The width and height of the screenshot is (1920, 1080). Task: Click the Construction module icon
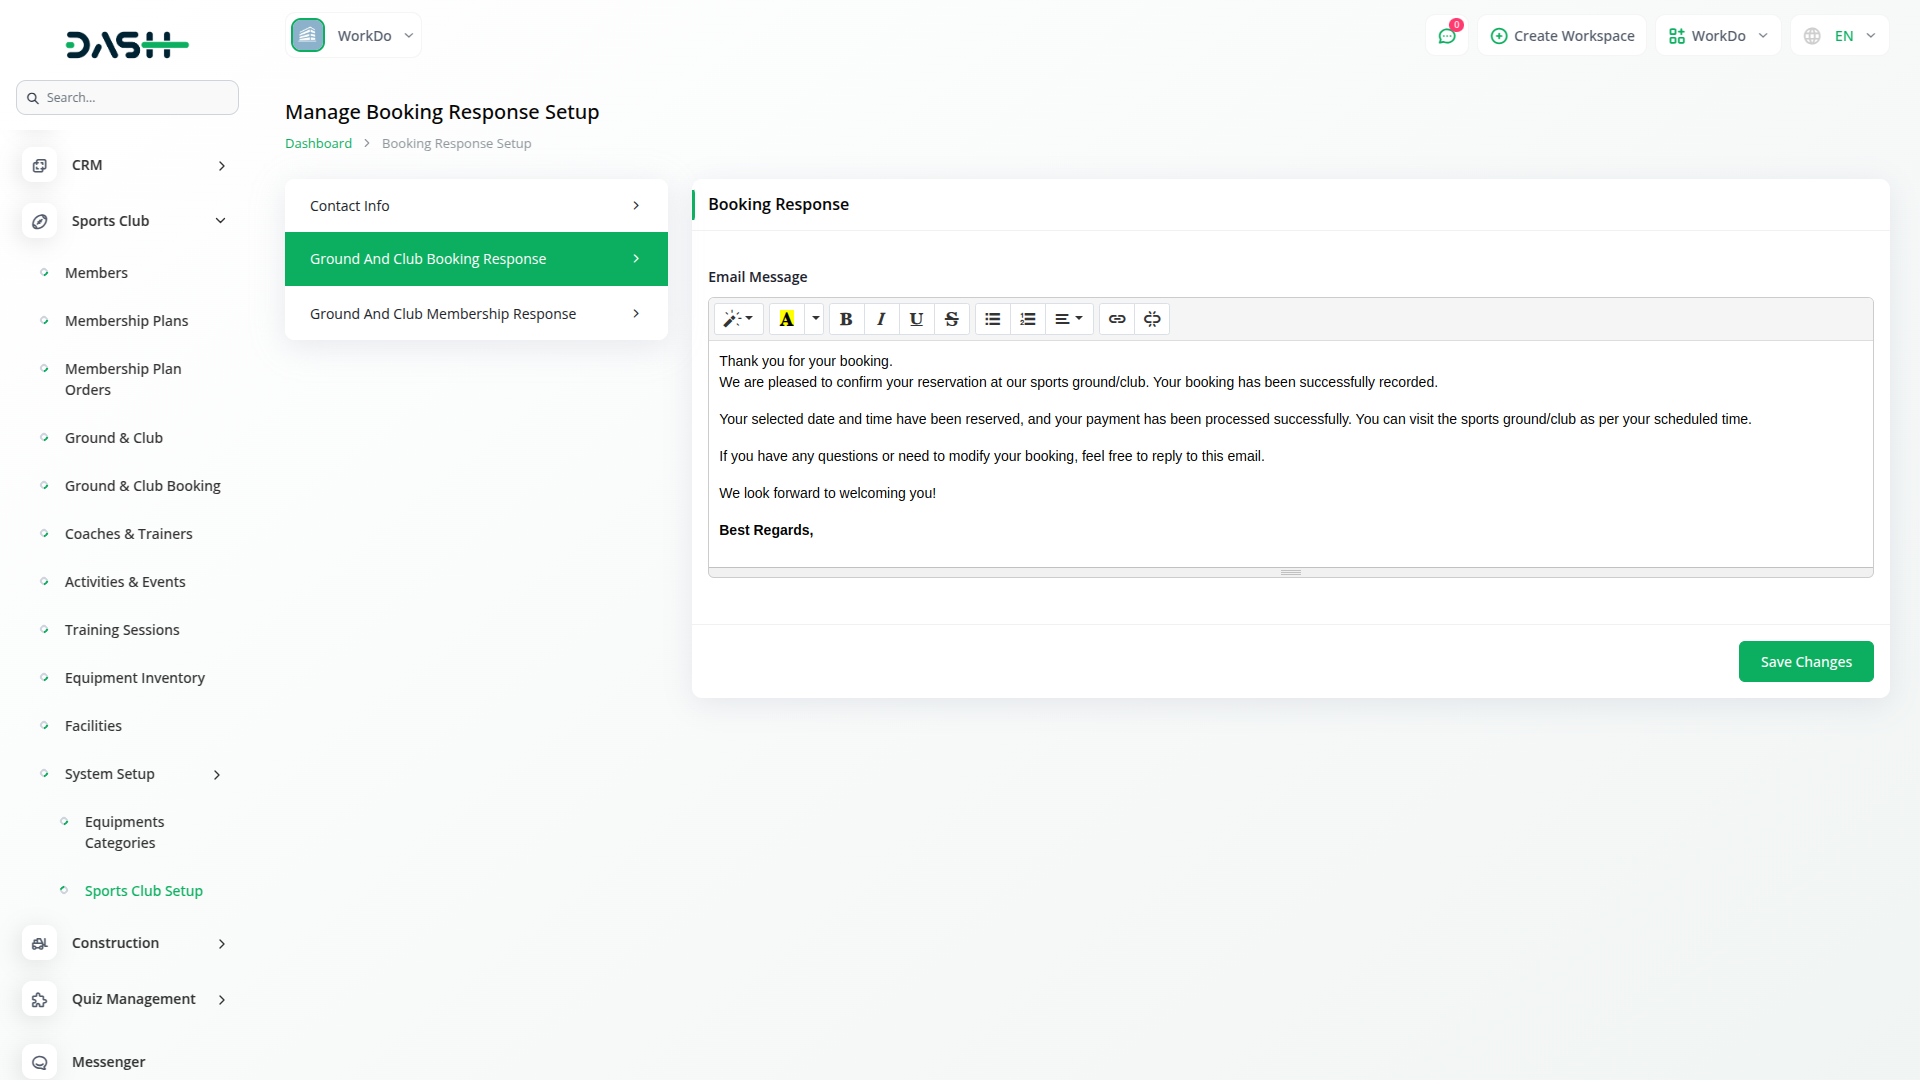pyautogui.click(x=39, y=943)
